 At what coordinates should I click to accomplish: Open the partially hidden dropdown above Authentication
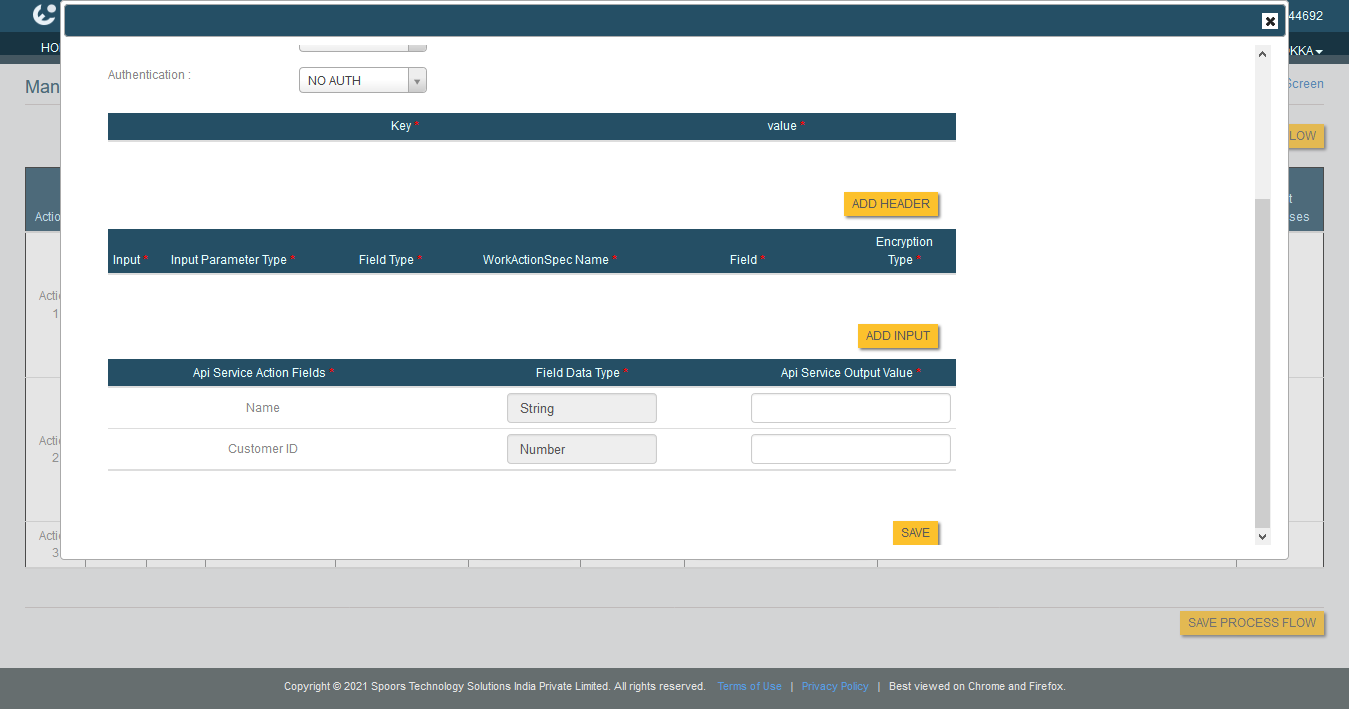(362, 45)
